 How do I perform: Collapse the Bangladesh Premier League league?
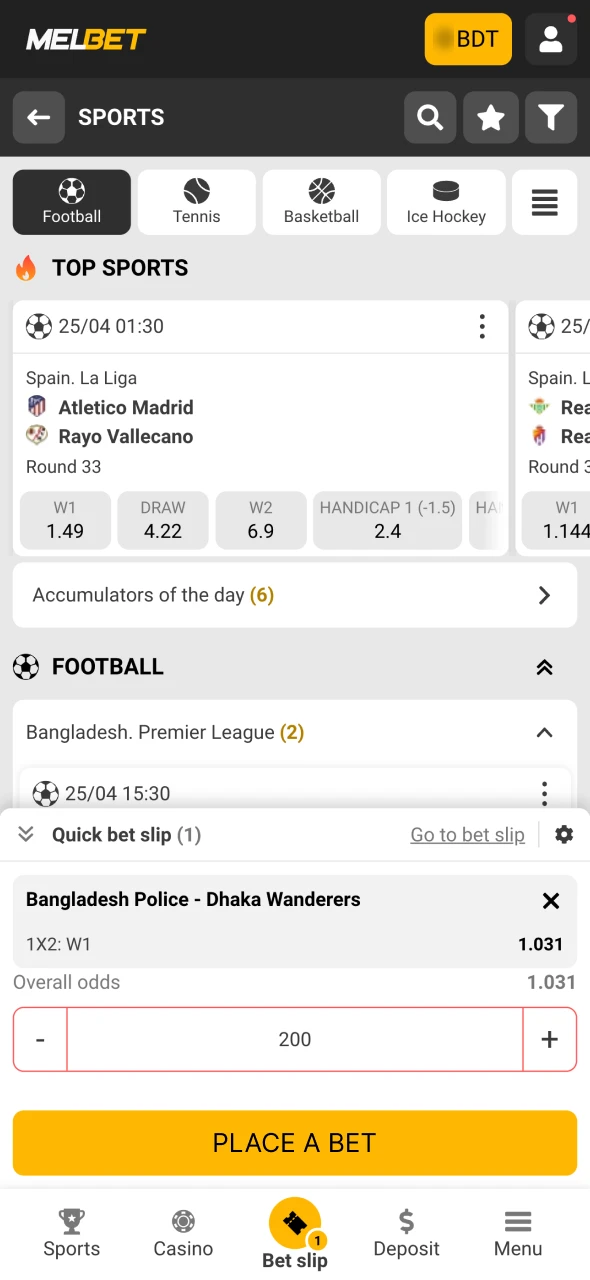coord(544,732)
